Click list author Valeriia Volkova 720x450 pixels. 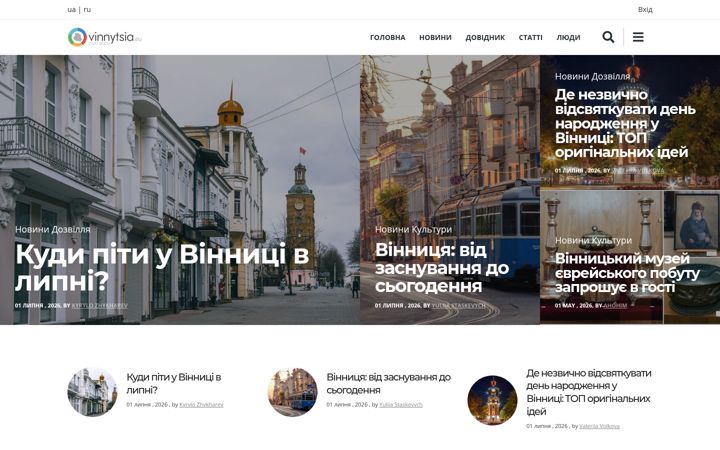[x=599, y=426]
